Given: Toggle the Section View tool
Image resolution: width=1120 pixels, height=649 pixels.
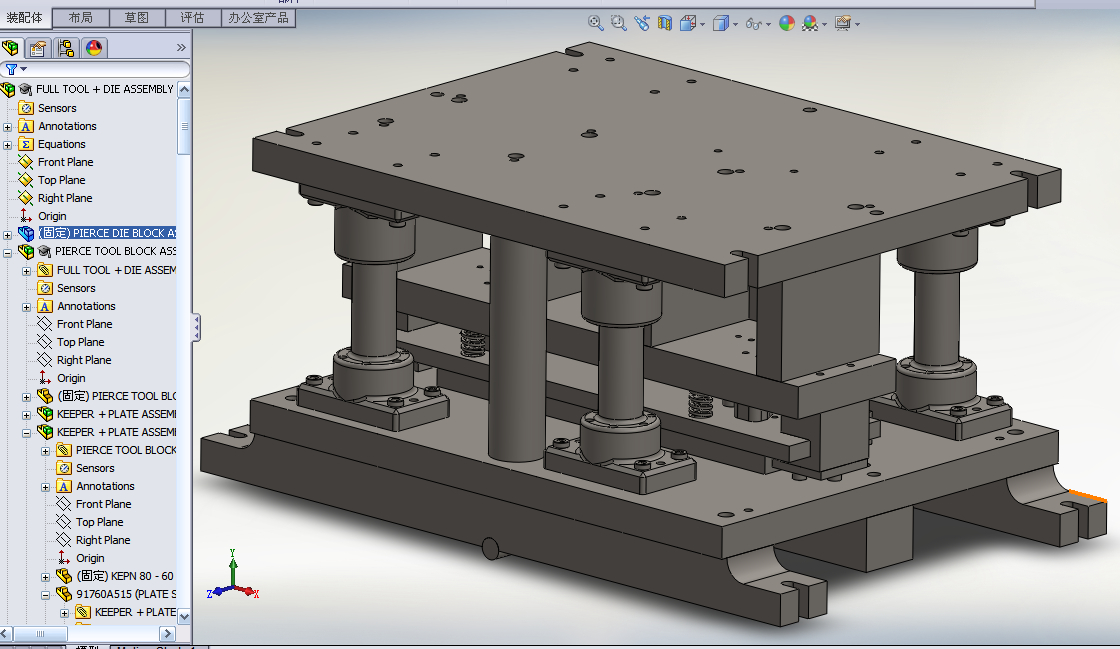Looking at the screenshot, I should click(x=664, y=23).
